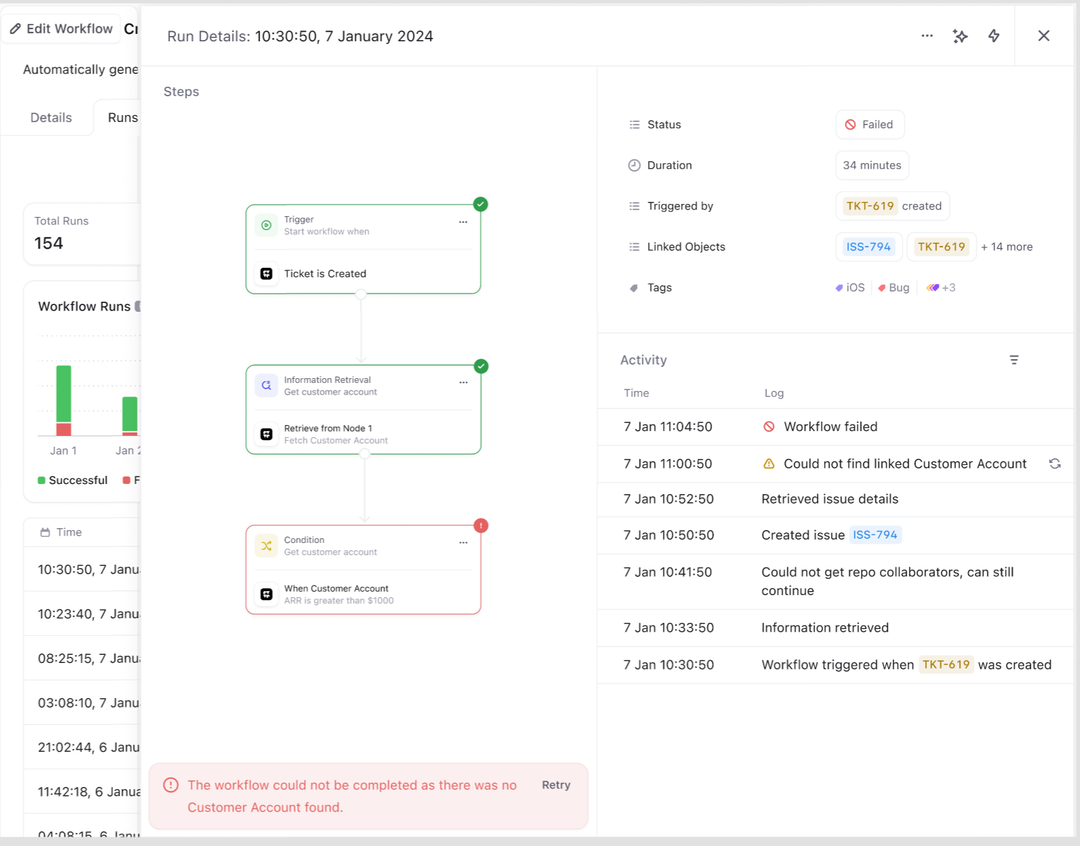Click the Status field list icon
This screenshot has width=1080, height=846.
pos(634,125)
